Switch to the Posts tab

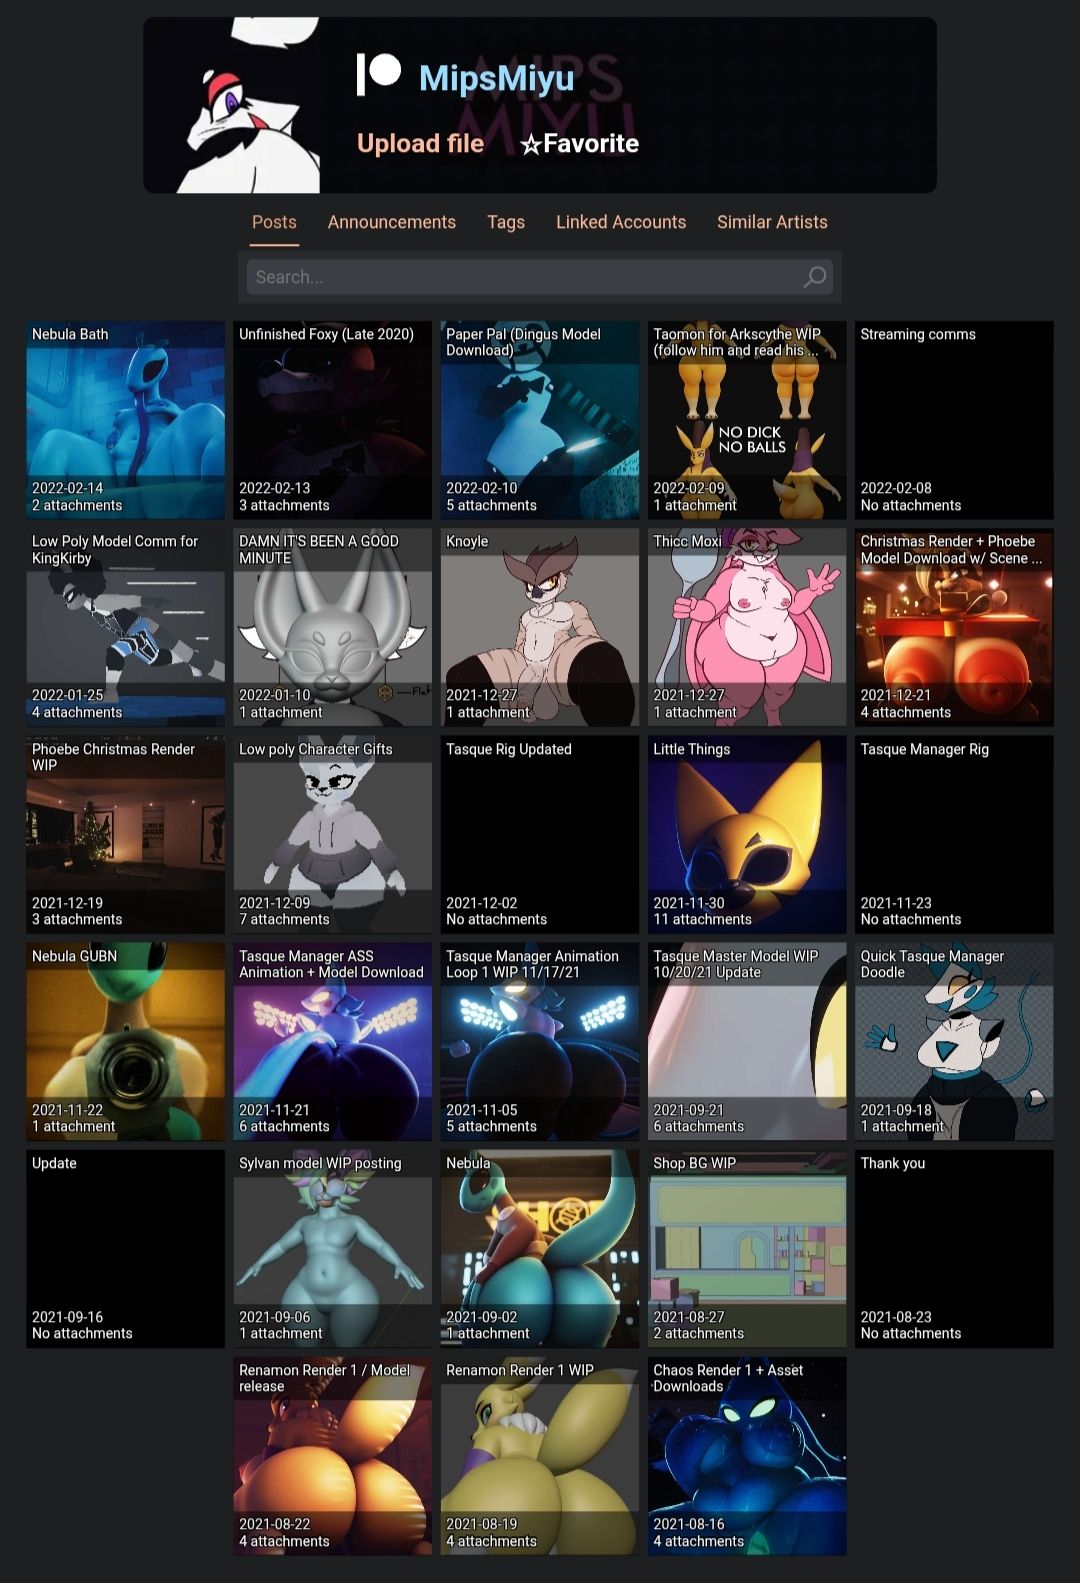pos(274,222)
